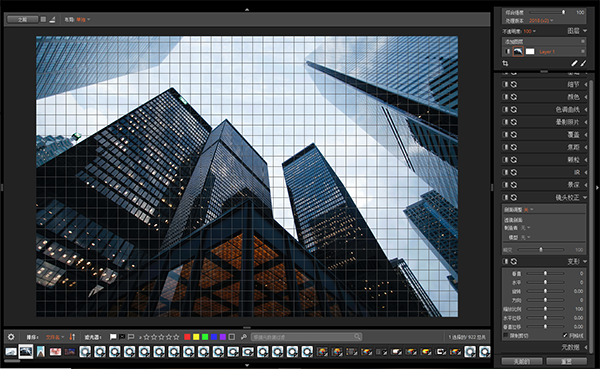Open the 图层 panel dropdown arrow
Screen dimensions: 600x369
point(585,31)
